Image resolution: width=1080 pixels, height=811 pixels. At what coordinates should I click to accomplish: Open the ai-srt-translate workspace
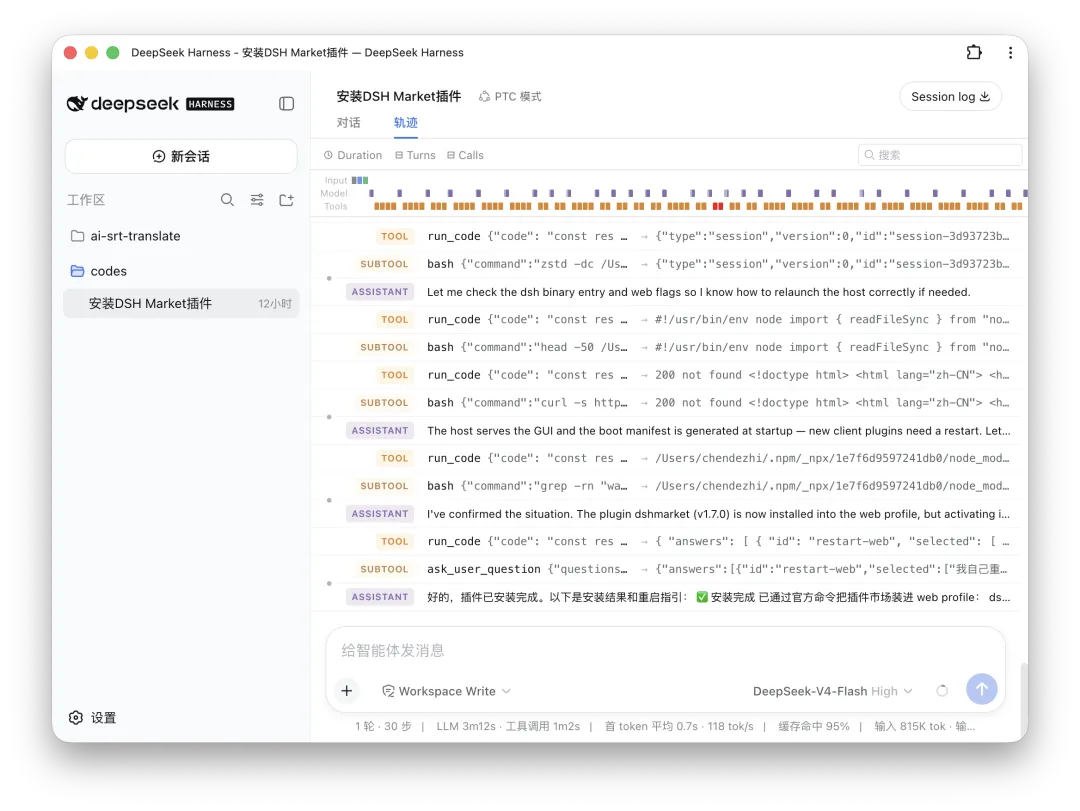pyautogui.click(x=181, y=236)
